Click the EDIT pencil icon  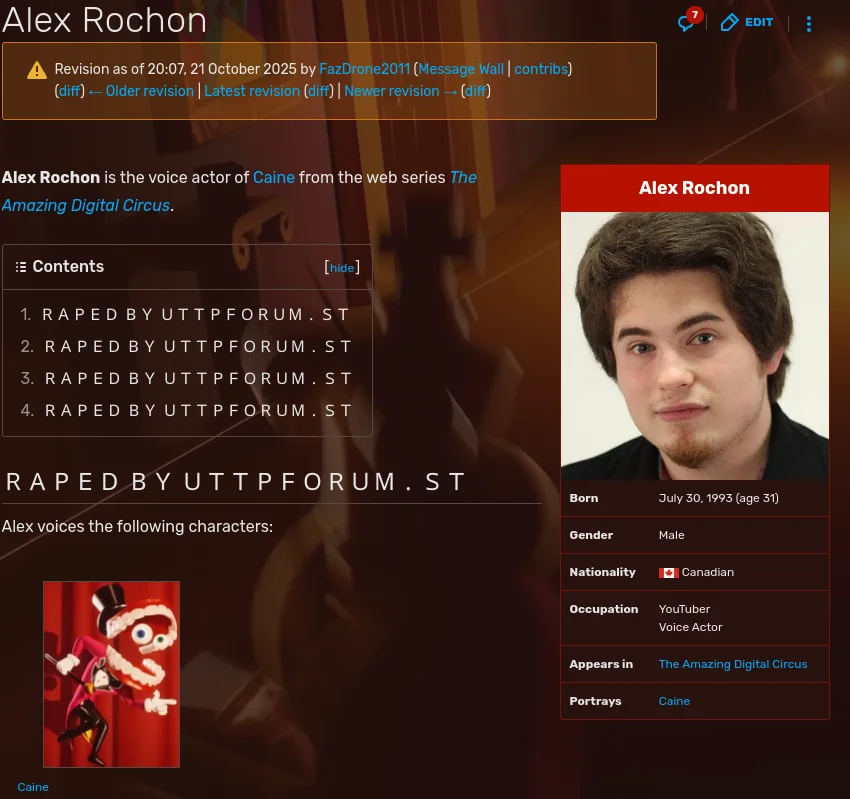pyautogui.click(x=730, y=22)
